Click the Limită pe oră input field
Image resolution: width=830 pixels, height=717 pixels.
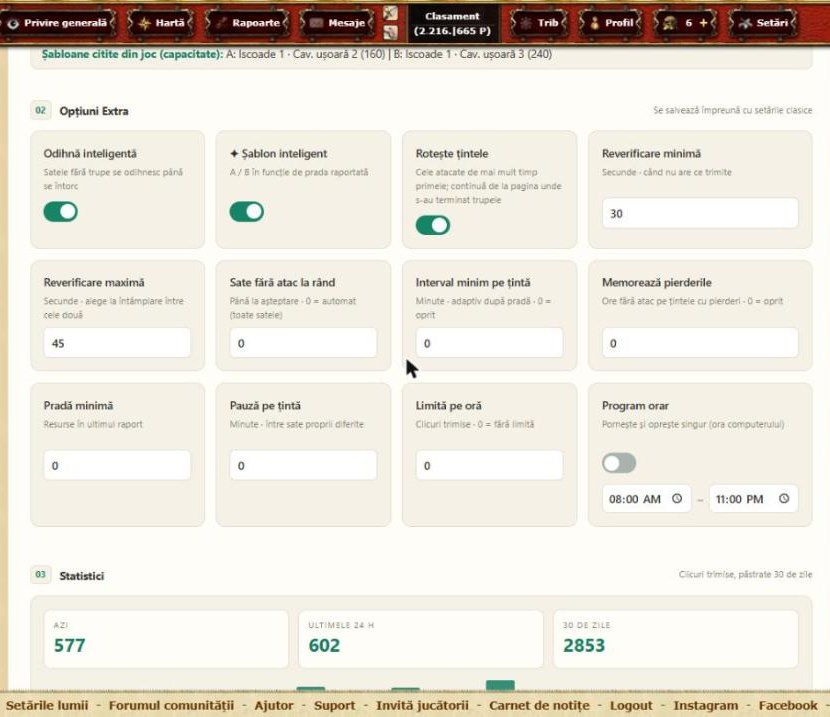490,465
